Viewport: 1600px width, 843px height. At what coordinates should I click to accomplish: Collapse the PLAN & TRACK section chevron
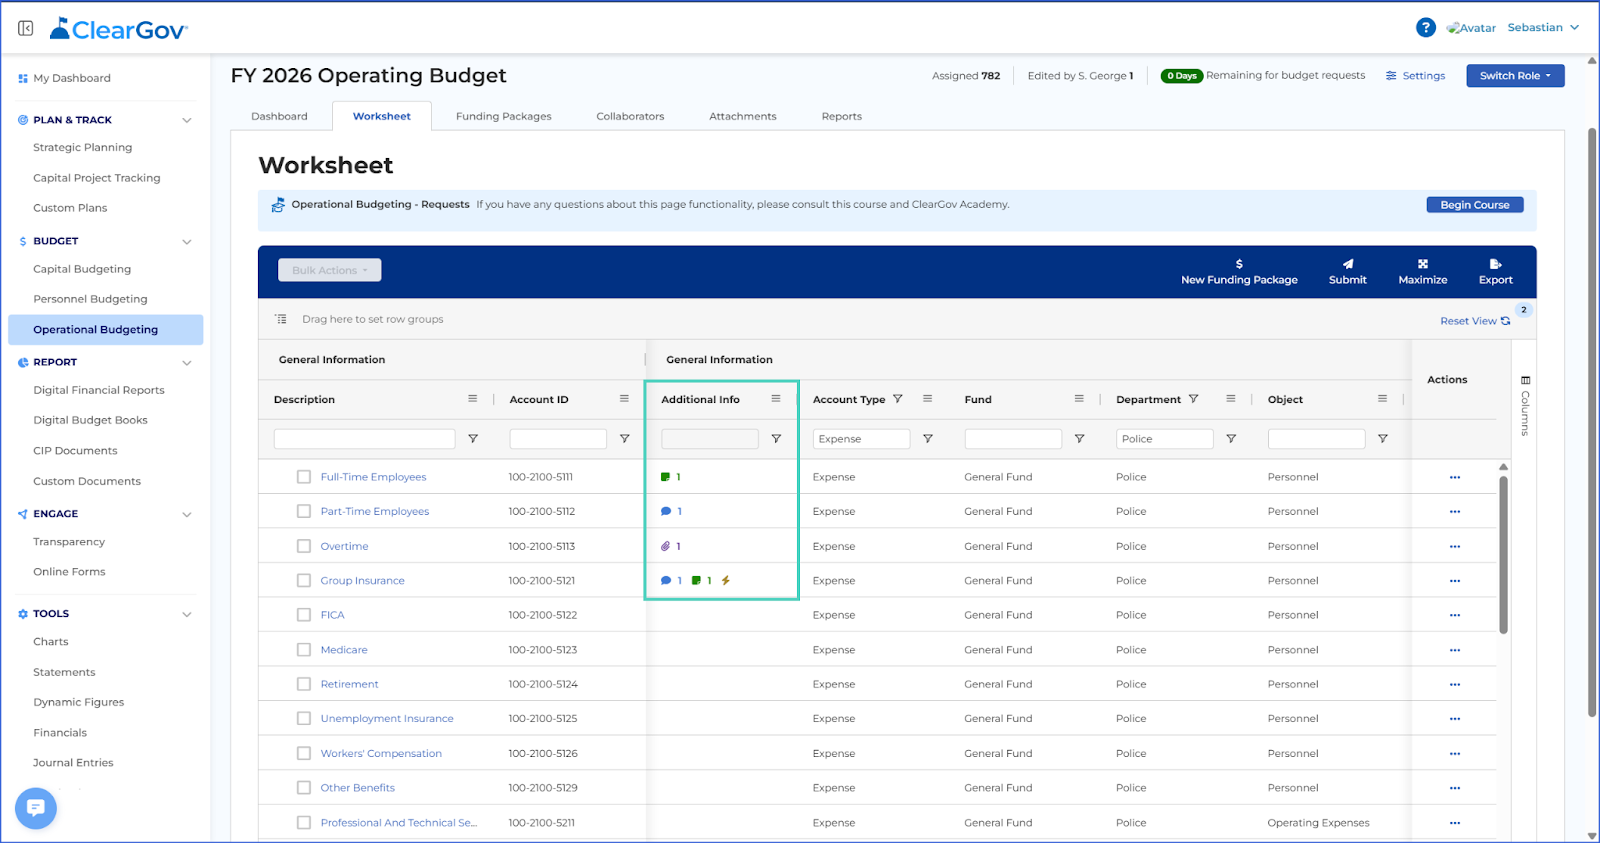187,120
